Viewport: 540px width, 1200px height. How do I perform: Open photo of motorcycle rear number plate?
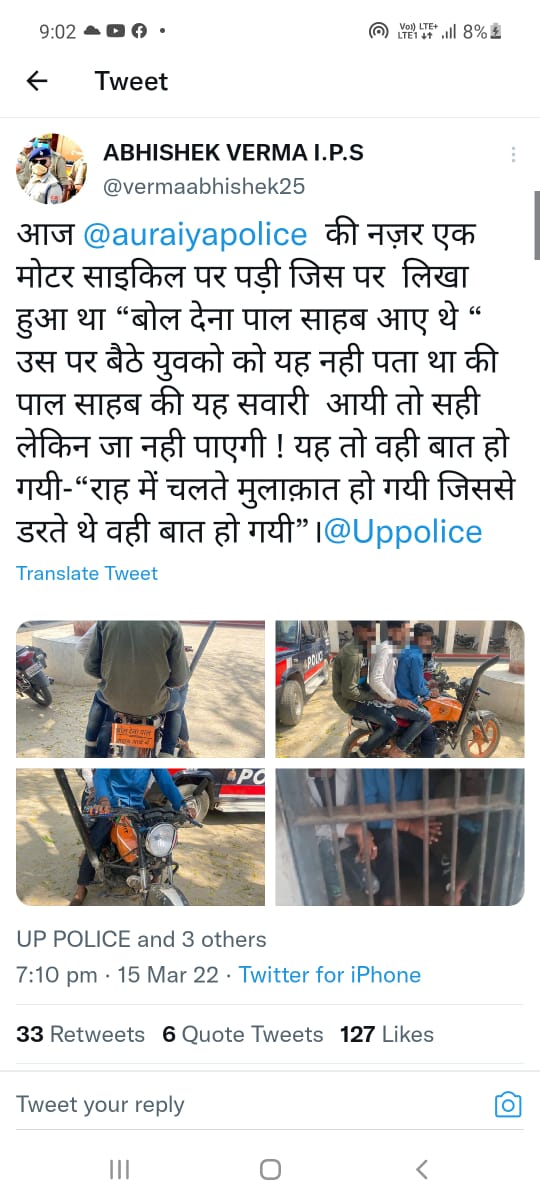point(141,689)
